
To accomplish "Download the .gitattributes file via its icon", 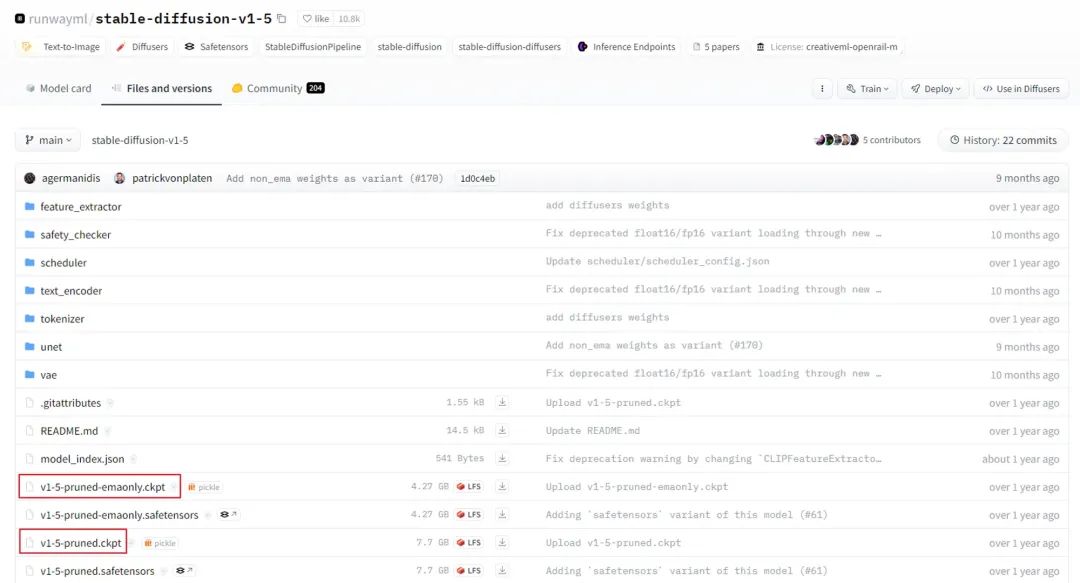I will (502, 402).
